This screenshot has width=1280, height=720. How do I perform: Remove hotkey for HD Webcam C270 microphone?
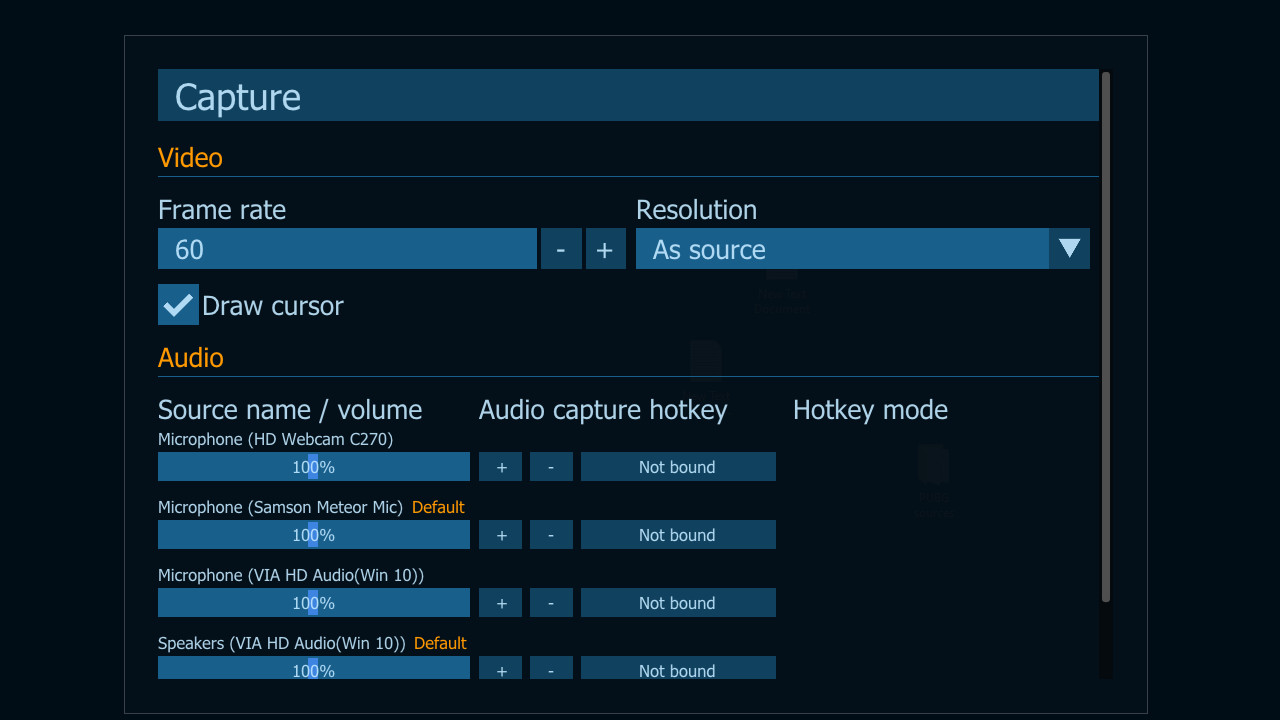point(551,467)
